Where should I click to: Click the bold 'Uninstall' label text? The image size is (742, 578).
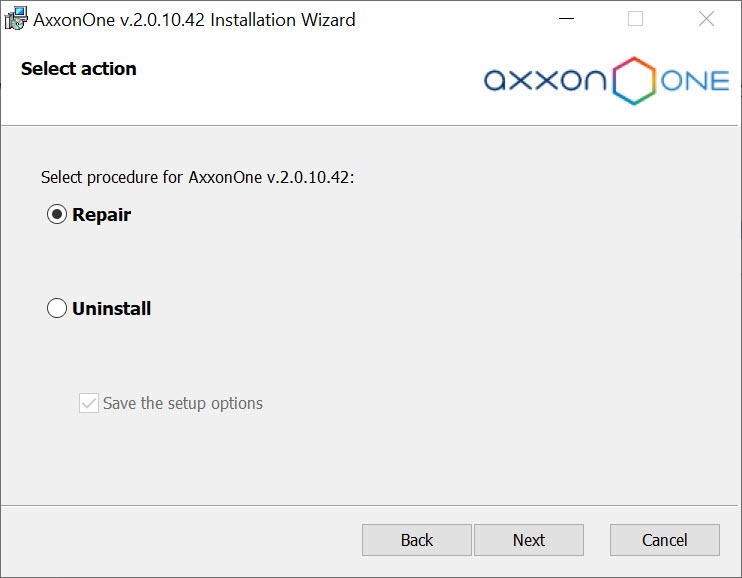tap(111, 309)
